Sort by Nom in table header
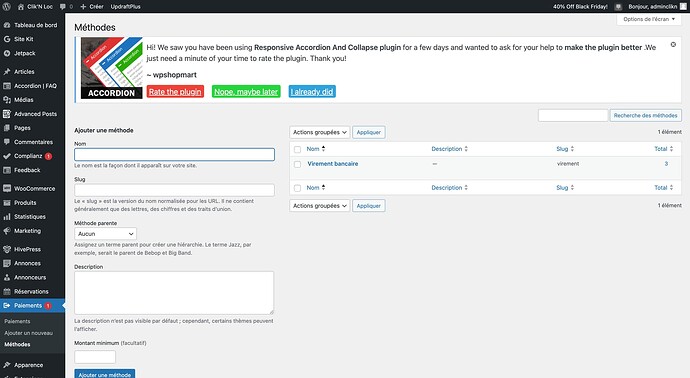Image resolution: width=690 pixels, height=378 pixels. (316, 149)
